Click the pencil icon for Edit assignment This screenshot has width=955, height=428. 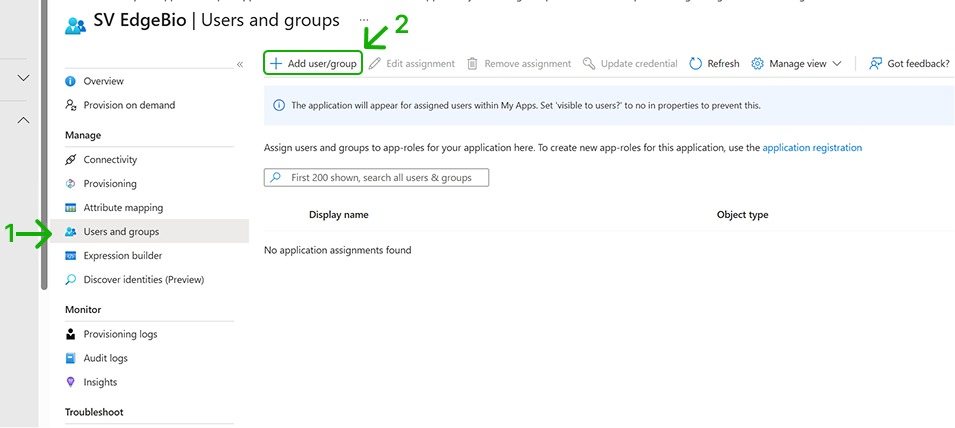pyautogui.click(x=375, y=63)
